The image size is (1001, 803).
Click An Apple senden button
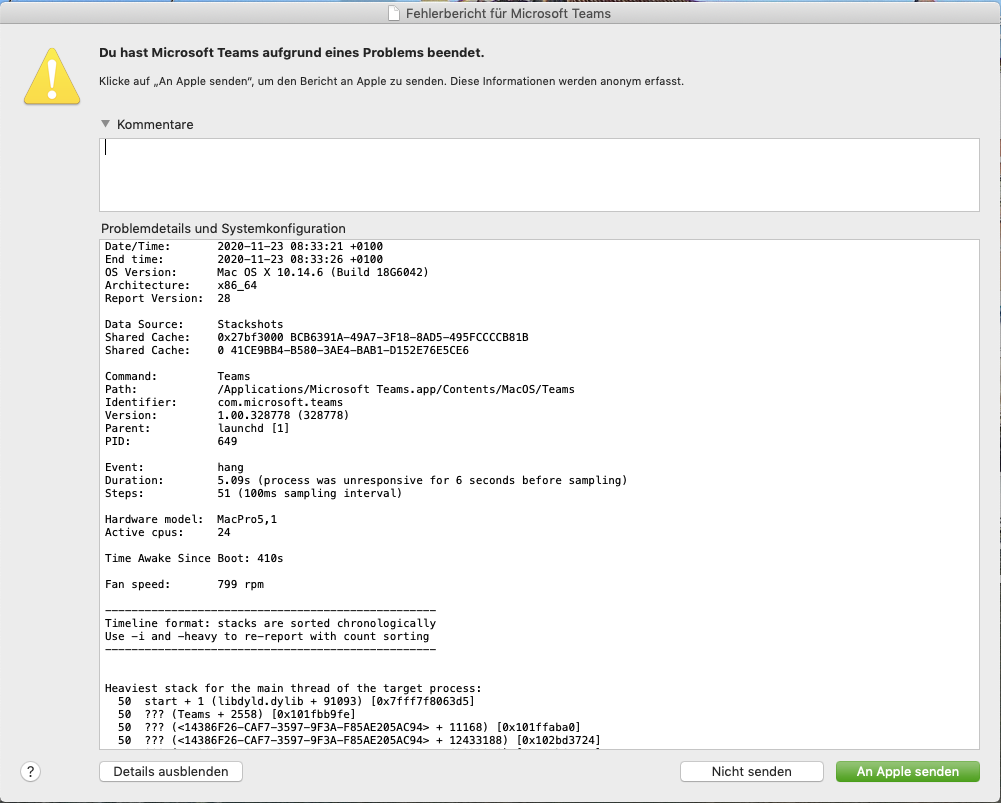pos(907,771)
